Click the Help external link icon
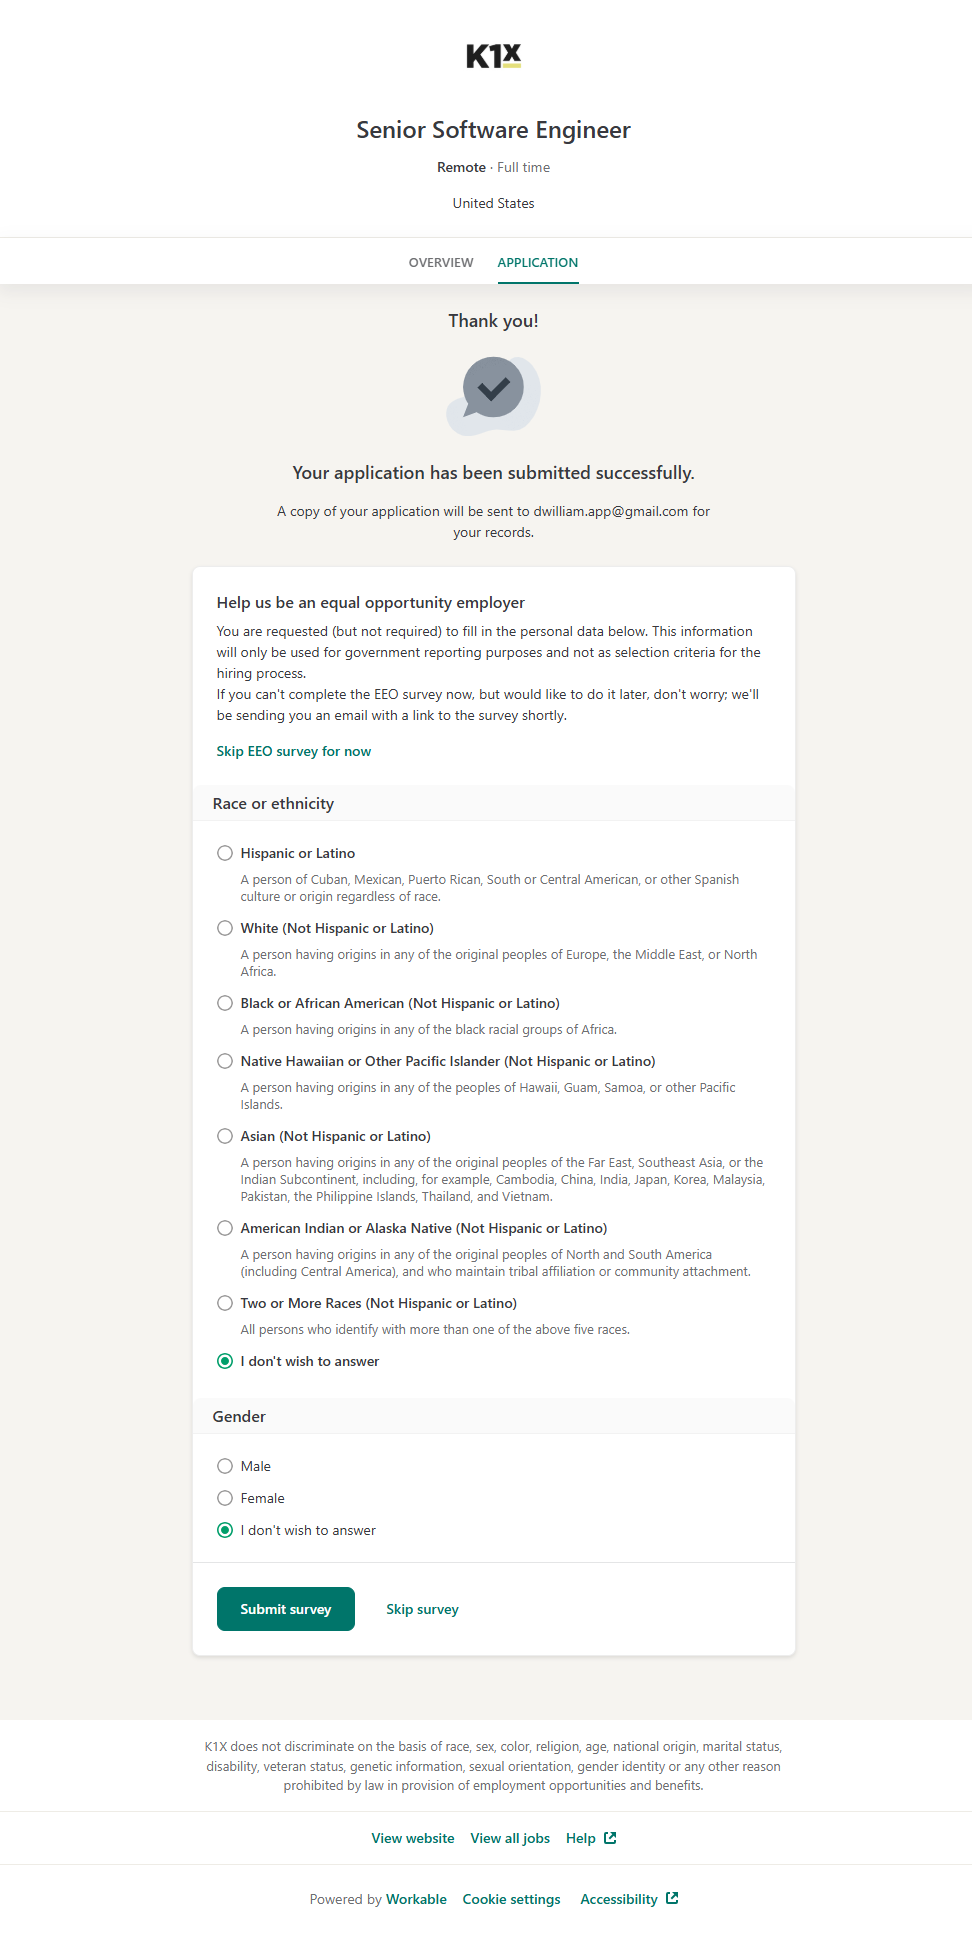The width and height of the screenshot is (972, 1933). 610,1838
